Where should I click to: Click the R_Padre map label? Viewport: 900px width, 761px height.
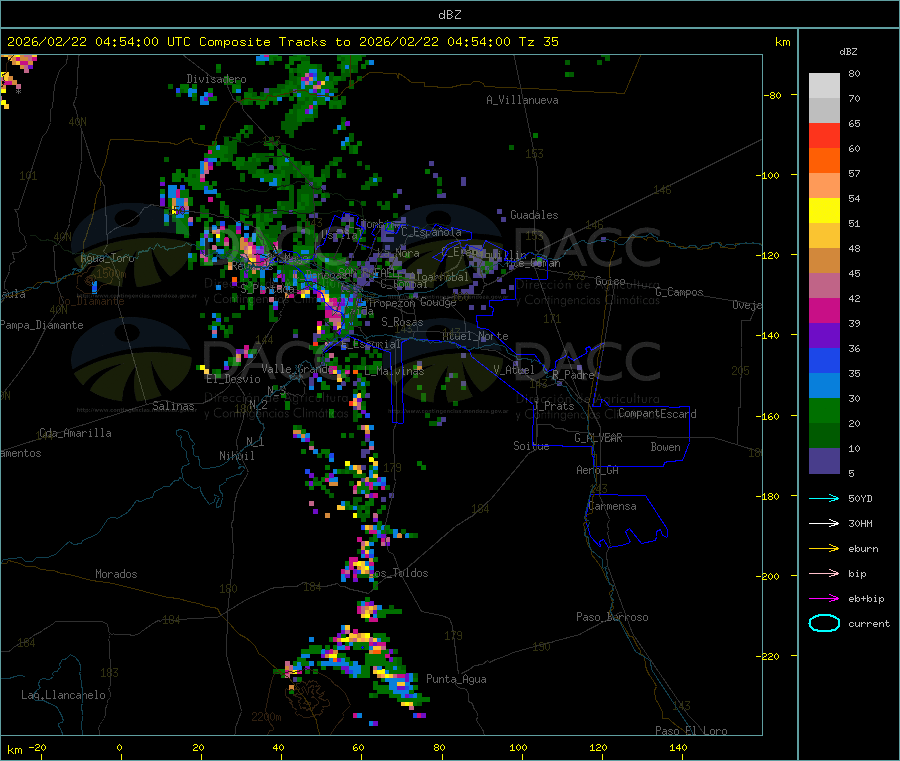click(573, 375)
